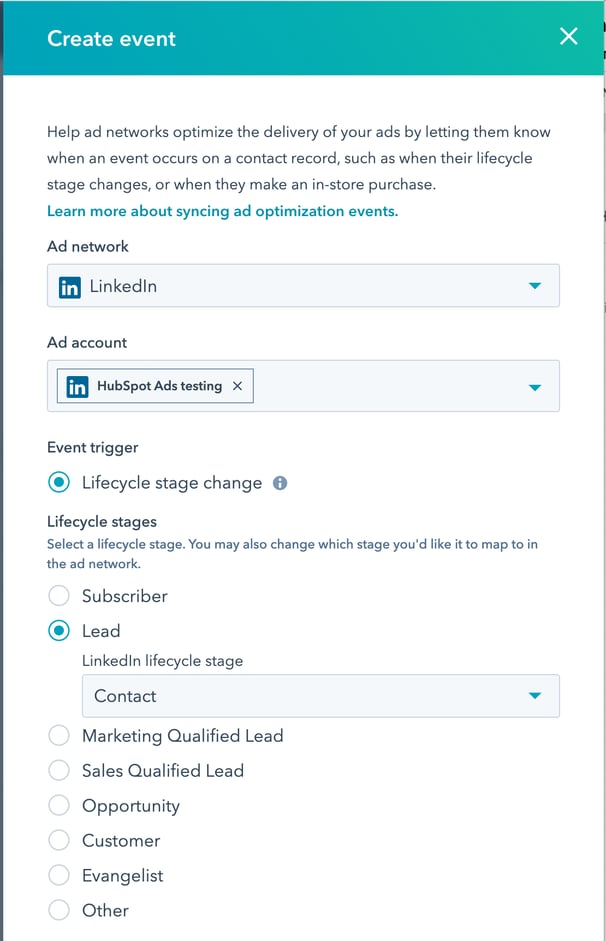Select the Evangelist lifecycle stage
The image size is (606, 941).
click(60, 876)
